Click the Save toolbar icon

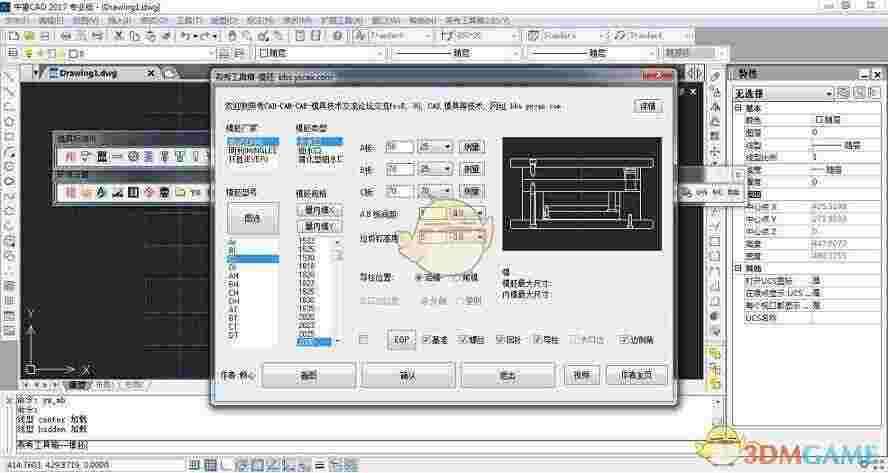(x=44, y=36)
